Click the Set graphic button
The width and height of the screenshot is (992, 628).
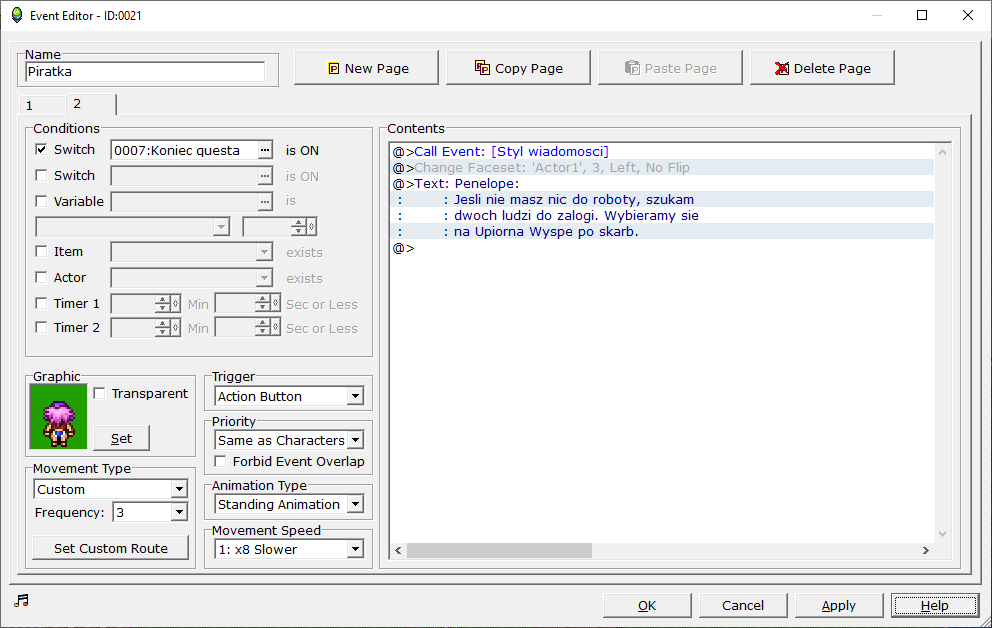[121, 438]
